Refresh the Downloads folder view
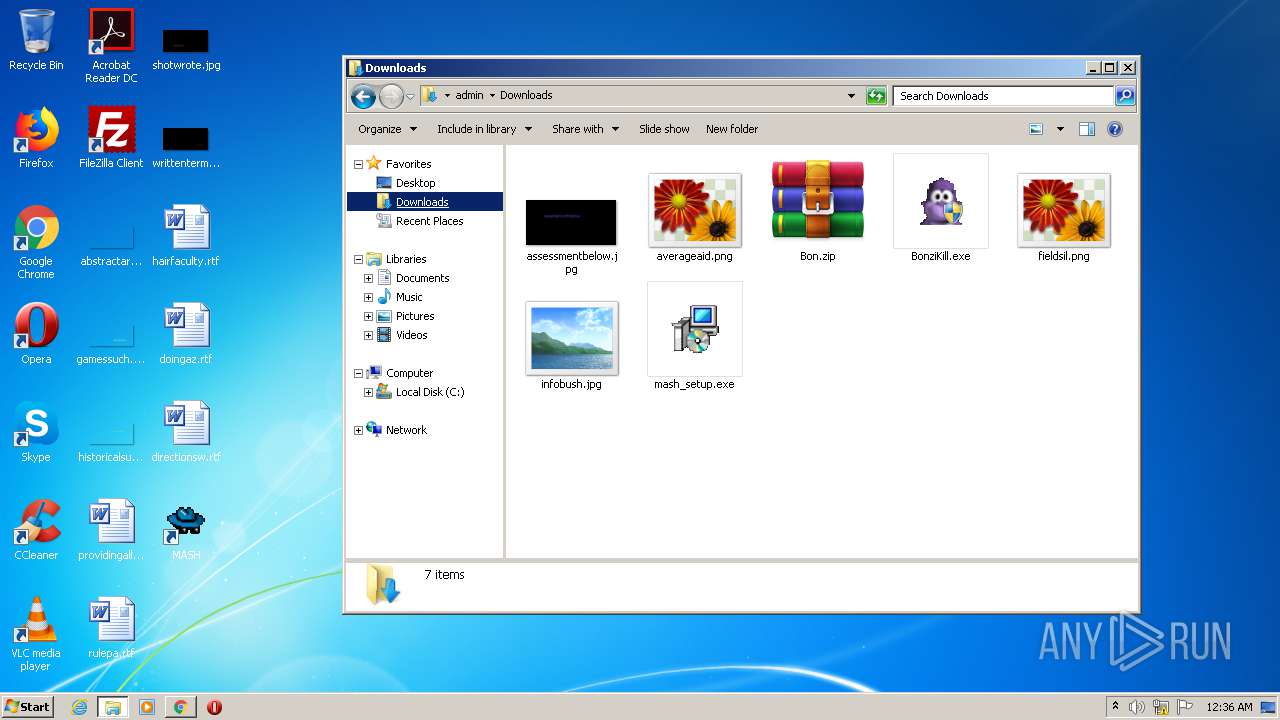Screen dimensions: 1280x720 [x=876, y=96]
